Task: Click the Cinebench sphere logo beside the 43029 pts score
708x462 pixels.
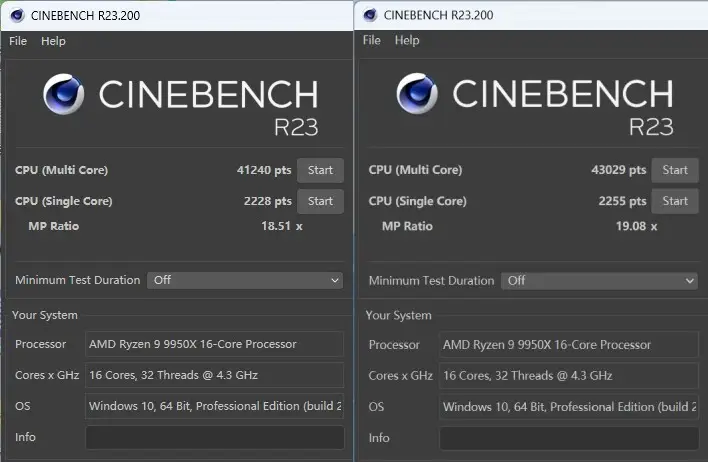Action: click(417, 96)
